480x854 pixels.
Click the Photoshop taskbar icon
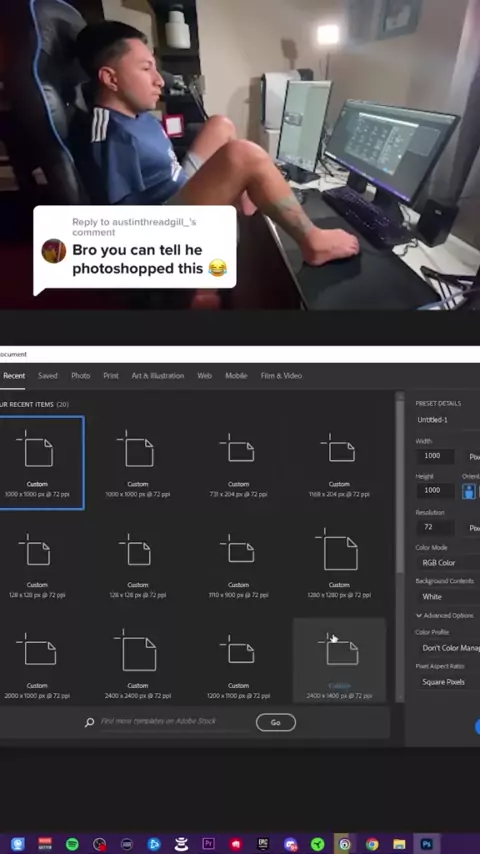click(427, 844)
